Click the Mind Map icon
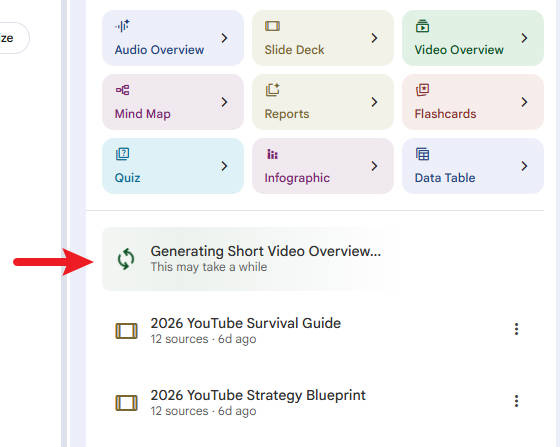The image size is (560, 447). 122,90
